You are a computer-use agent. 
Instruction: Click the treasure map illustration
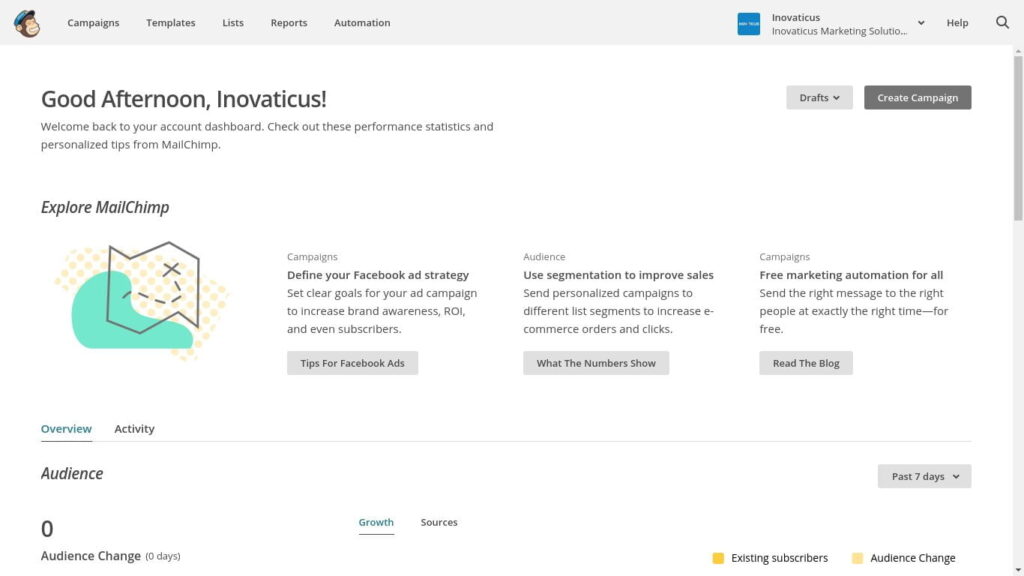(x=142, y=300)
